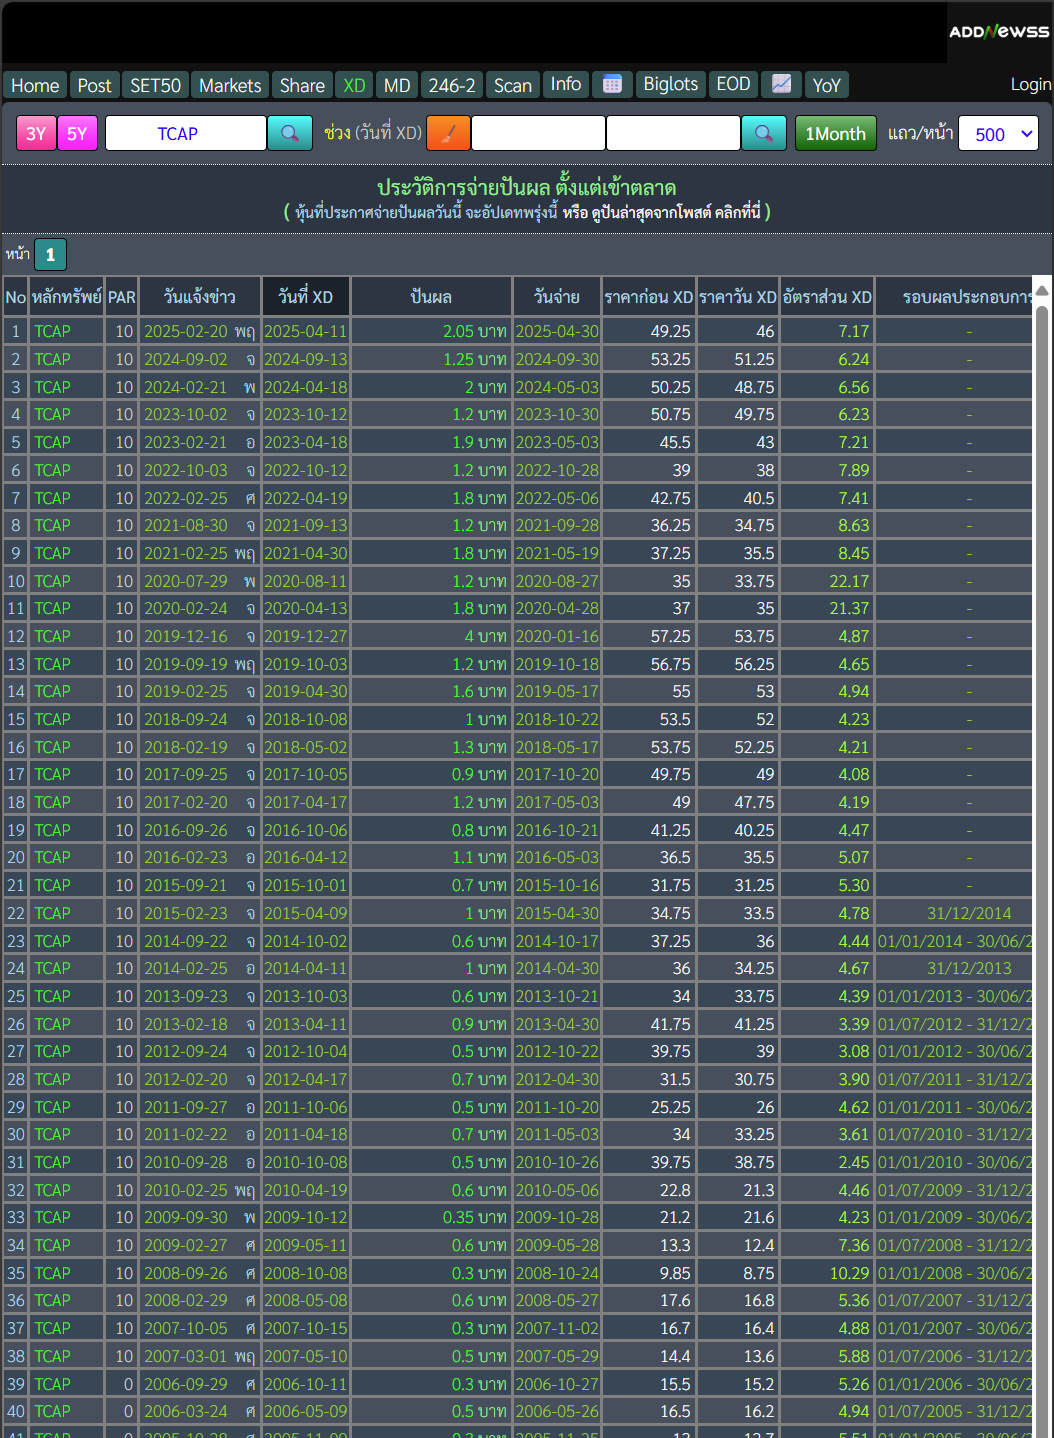Click XD ratio value 10.29

pos(849,1273)
